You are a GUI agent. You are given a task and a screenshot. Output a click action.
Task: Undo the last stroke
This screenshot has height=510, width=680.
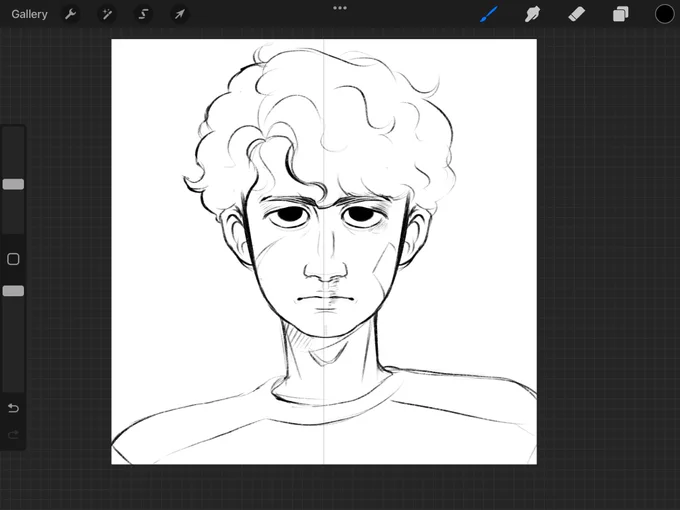click(13, 408)
